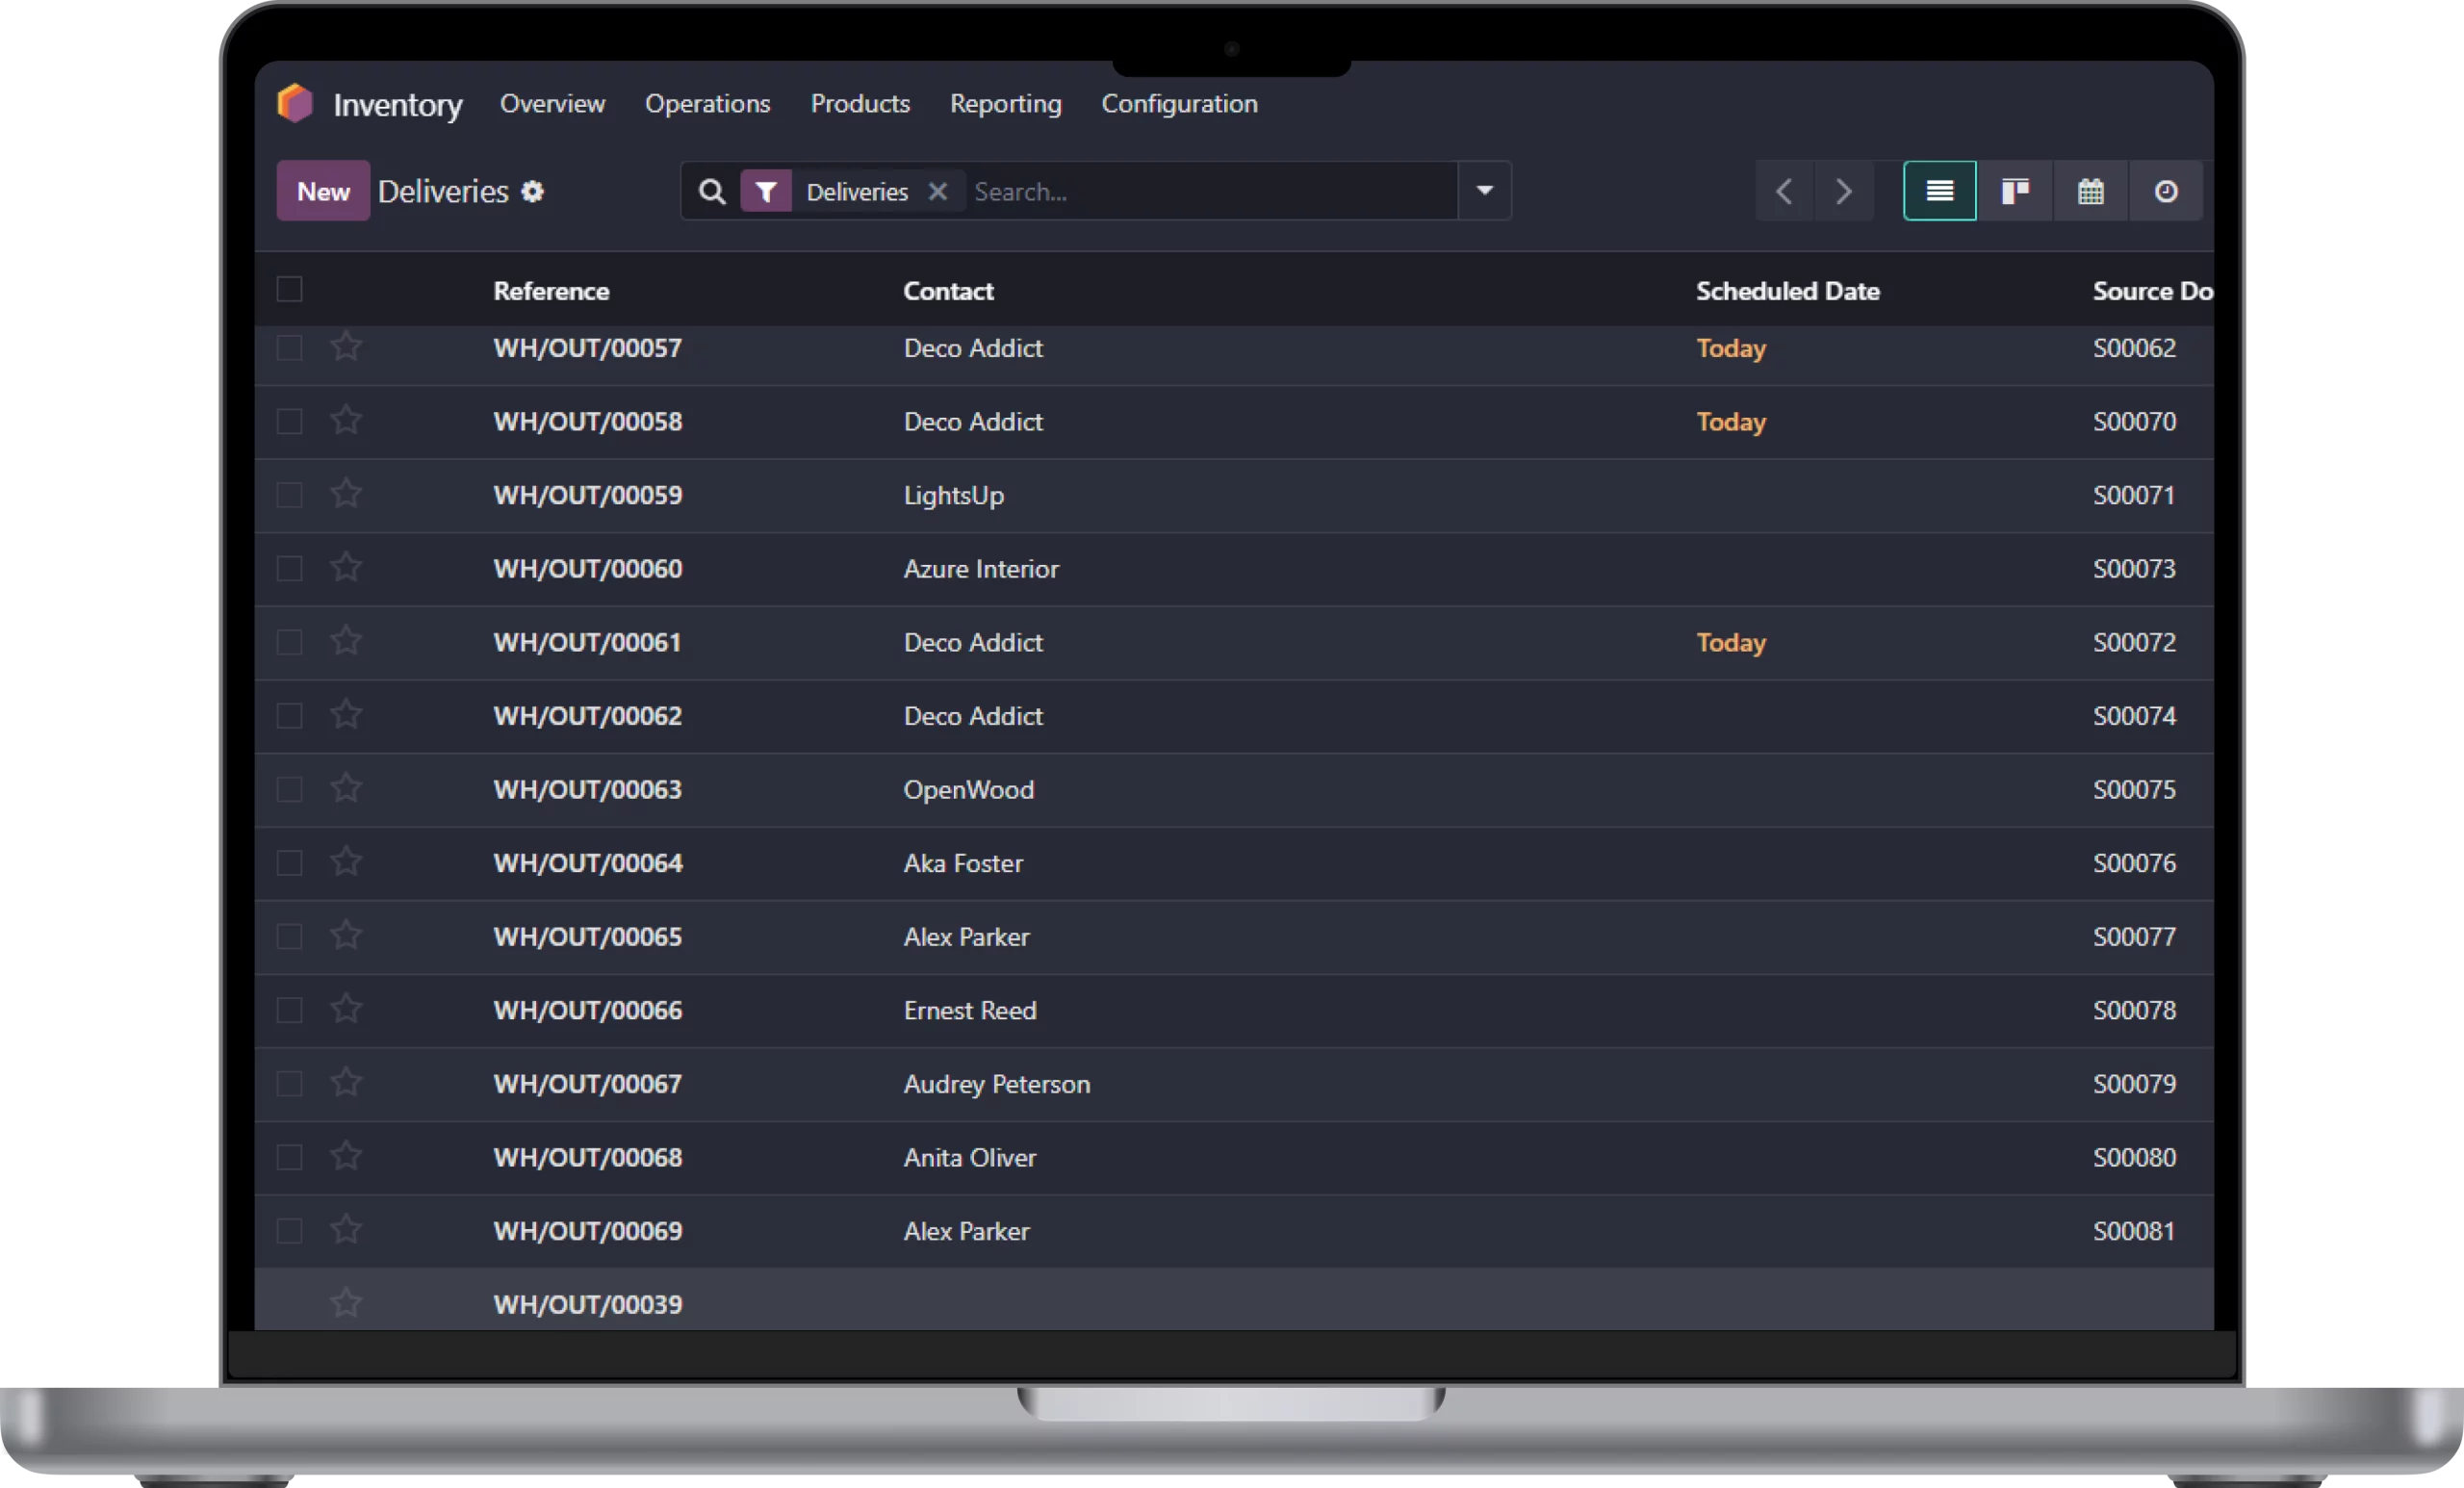Select the WH/OUT/00066 row checkbox
Image resolution: width=2464 pixels, height=1488 pixels.
click(x=289, y=1010)
